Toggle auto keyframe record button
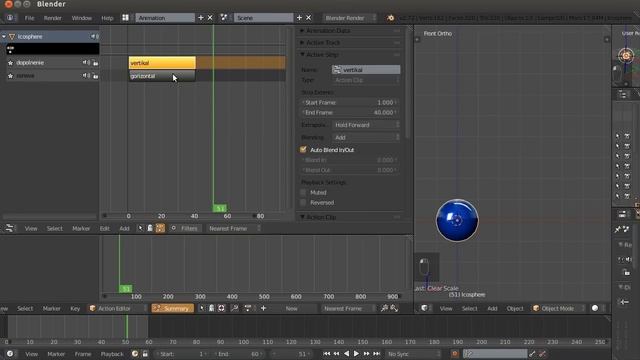640x360 pixels. click(x=455, y=353)
